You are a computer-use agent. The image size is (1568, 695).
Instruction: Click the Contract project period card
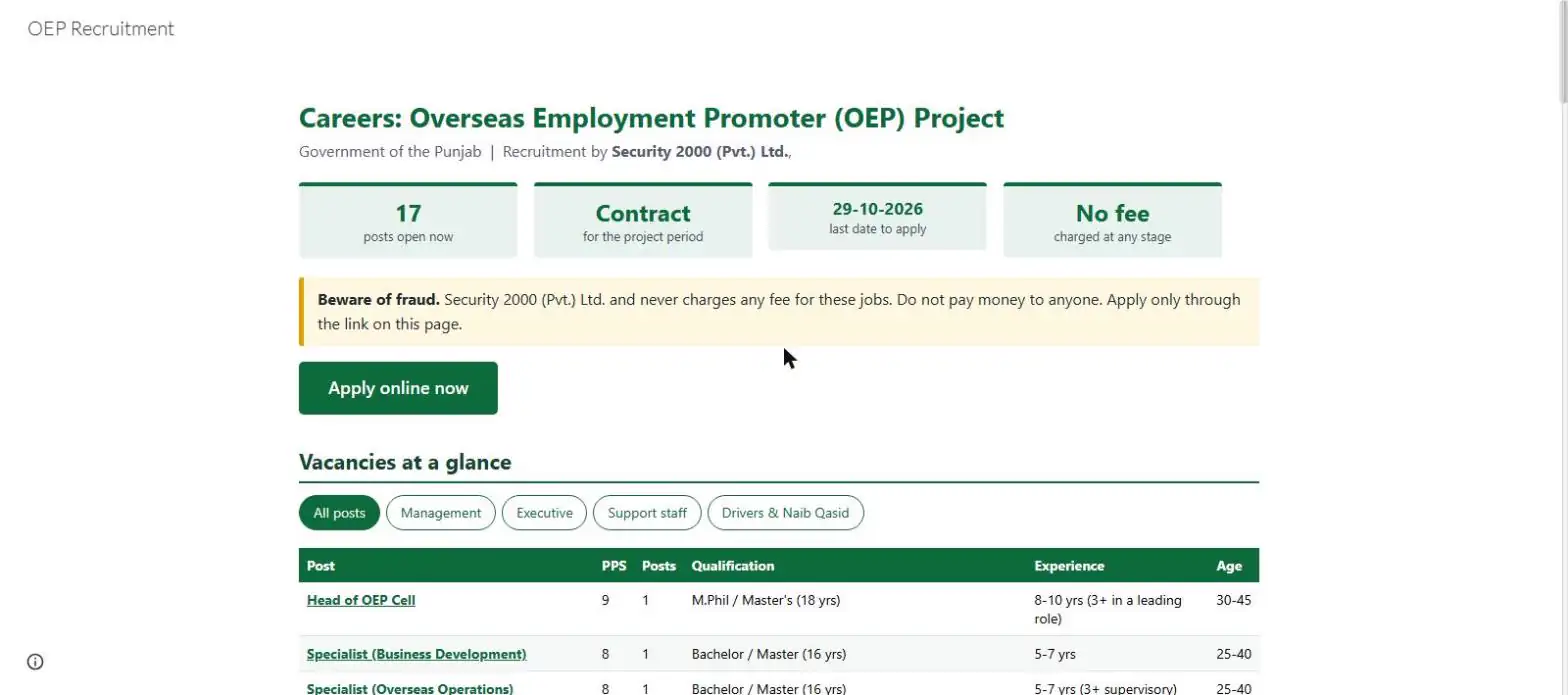[x=643, y=221]
